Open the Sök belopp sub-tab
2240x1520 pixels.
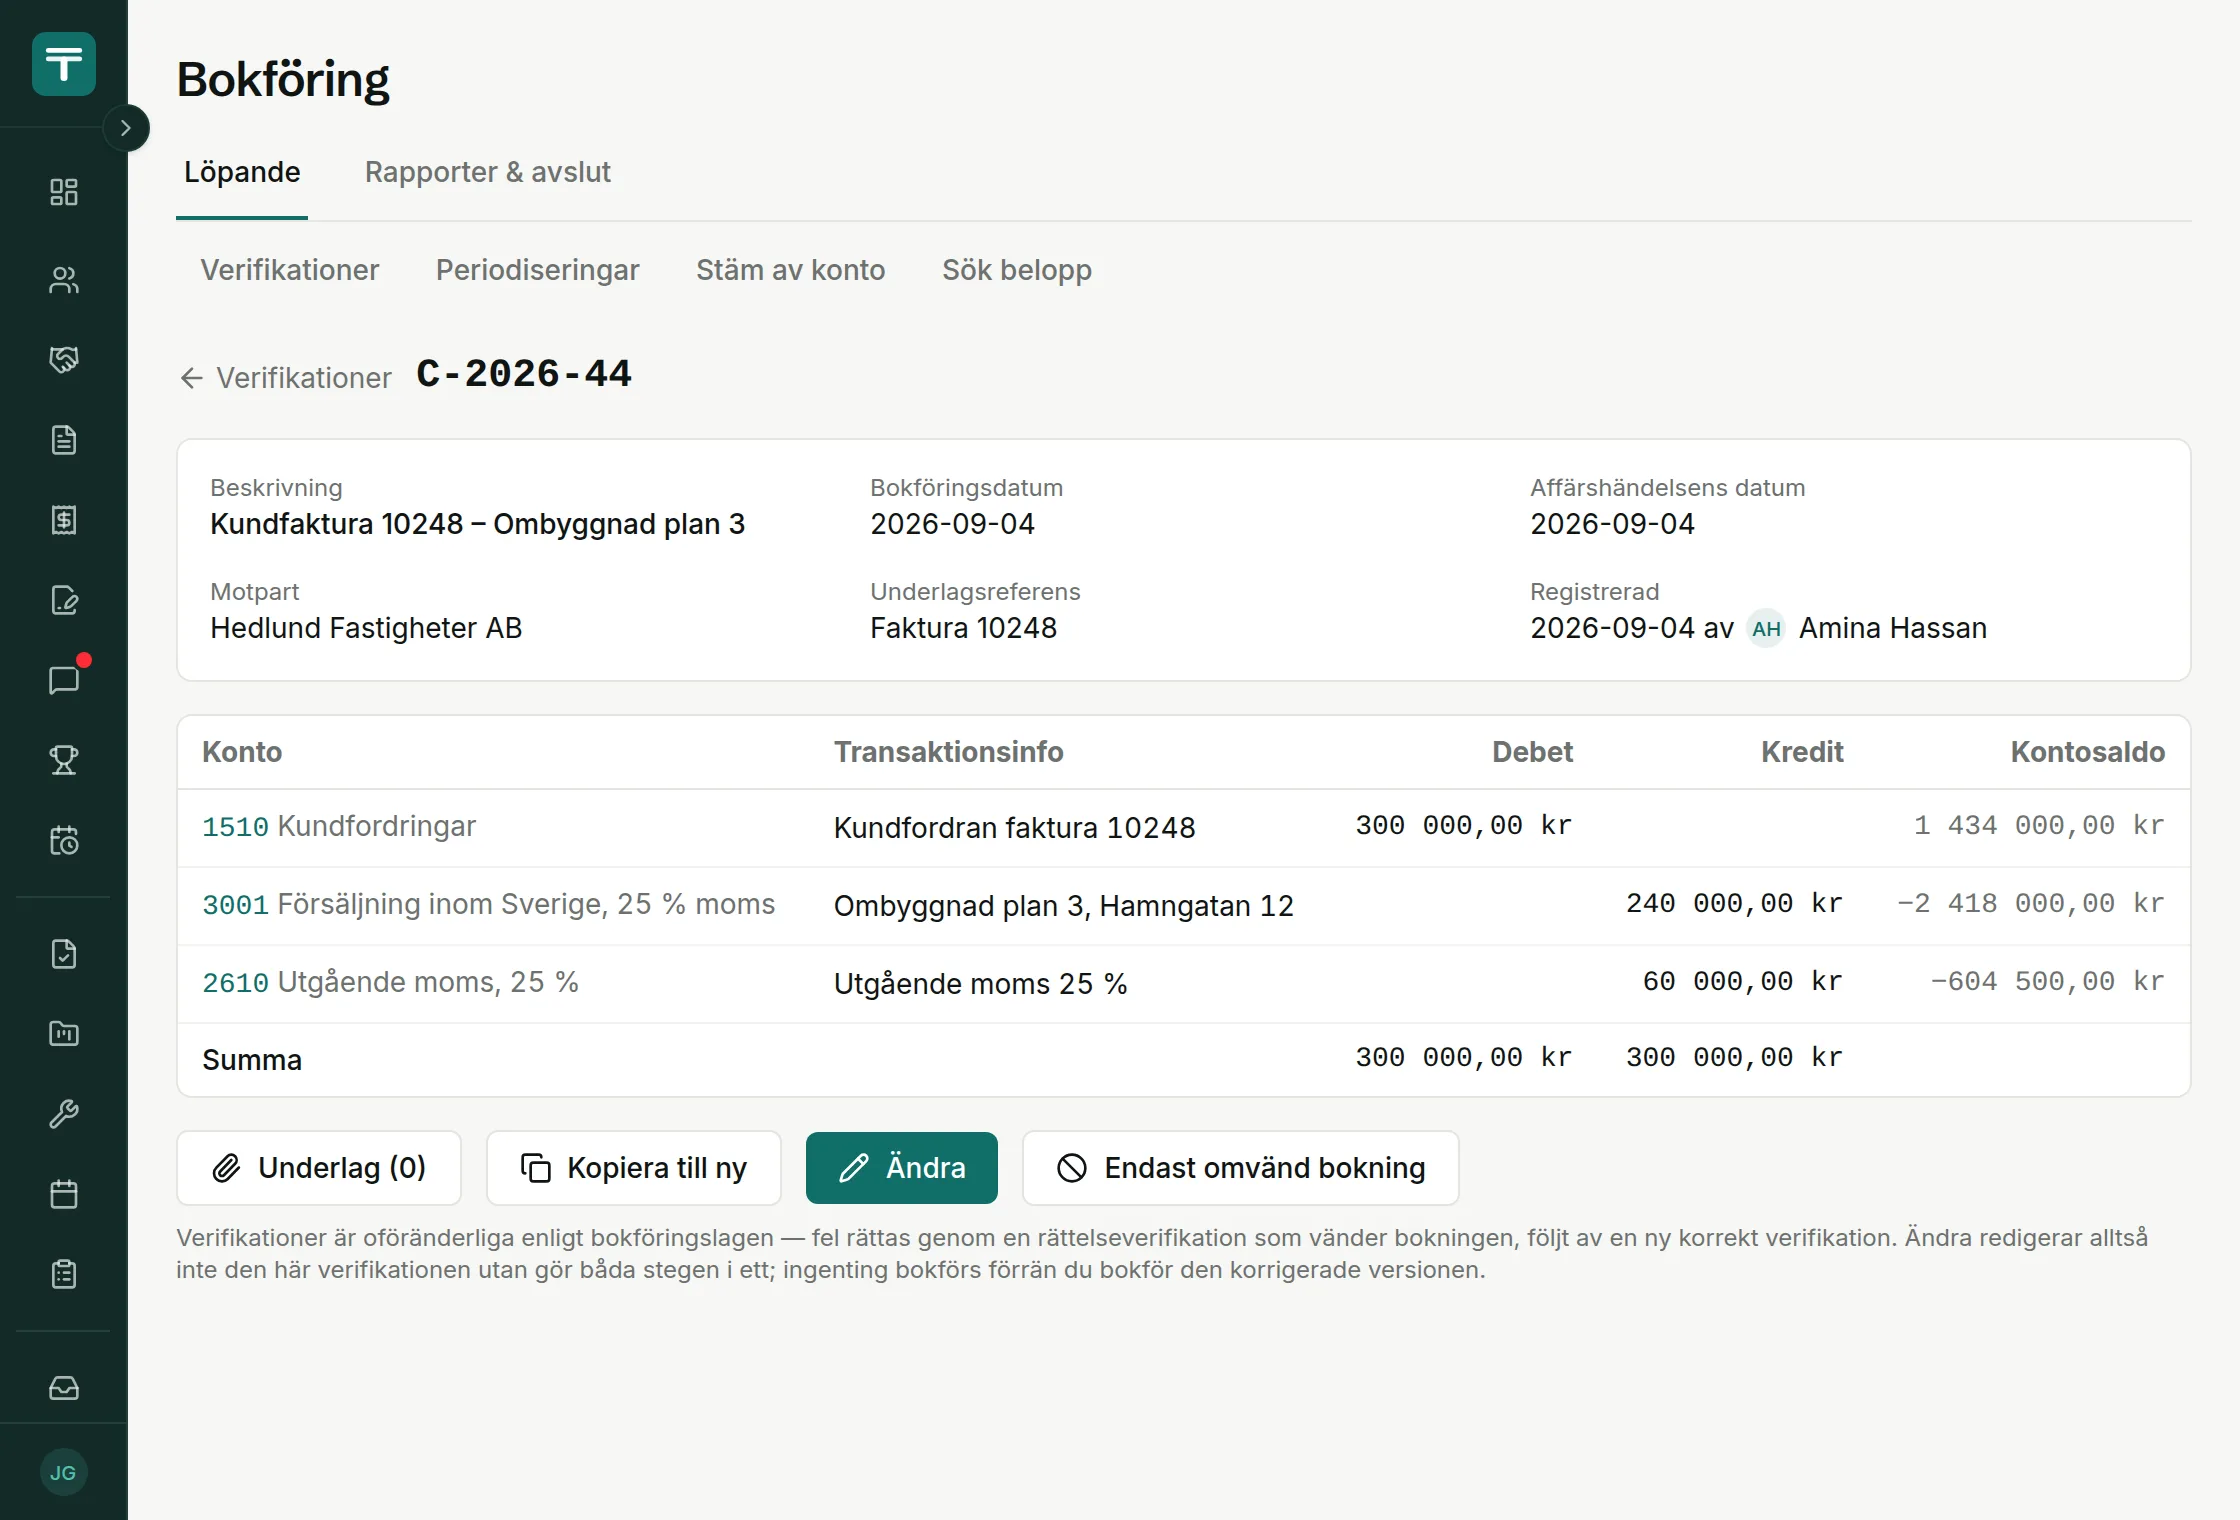click(x=1017, y=270)
